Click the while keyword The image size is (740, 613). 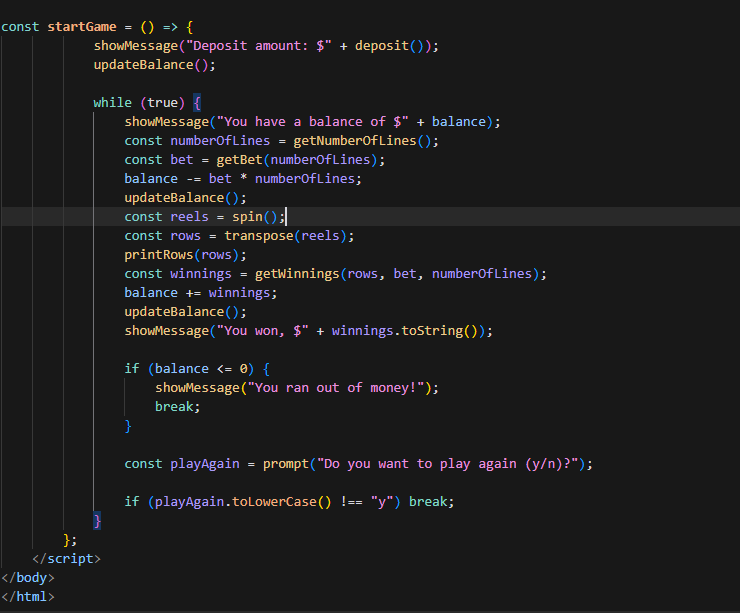(x=112, y=103)
